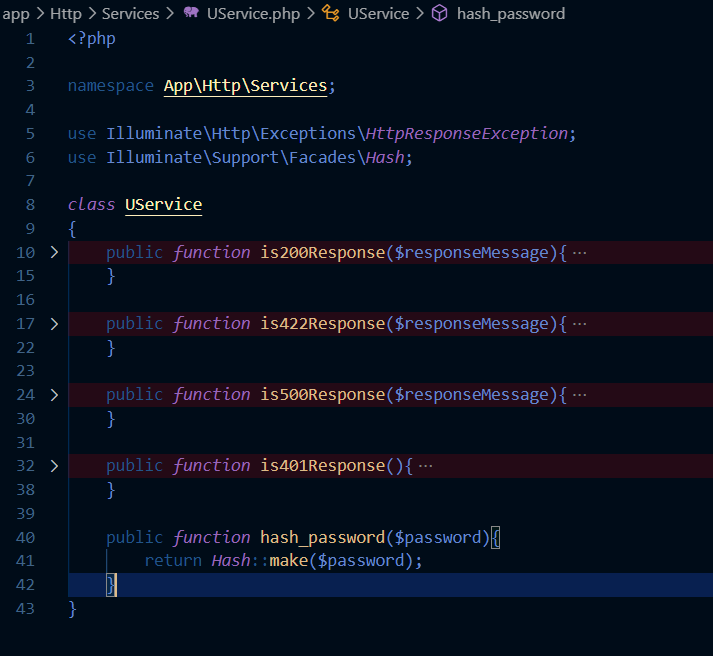Click the 'UService' class name on line 8

[163, 205]
